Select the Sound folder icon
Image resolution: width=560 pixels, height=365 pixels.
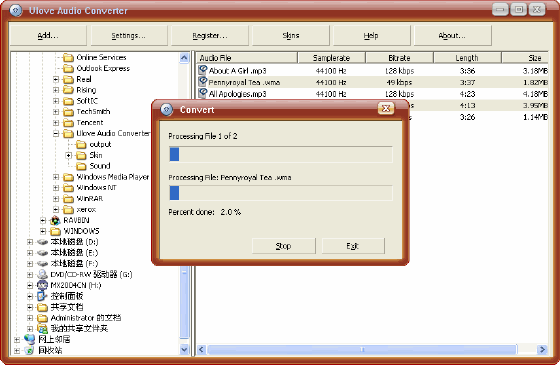[81, 166]
